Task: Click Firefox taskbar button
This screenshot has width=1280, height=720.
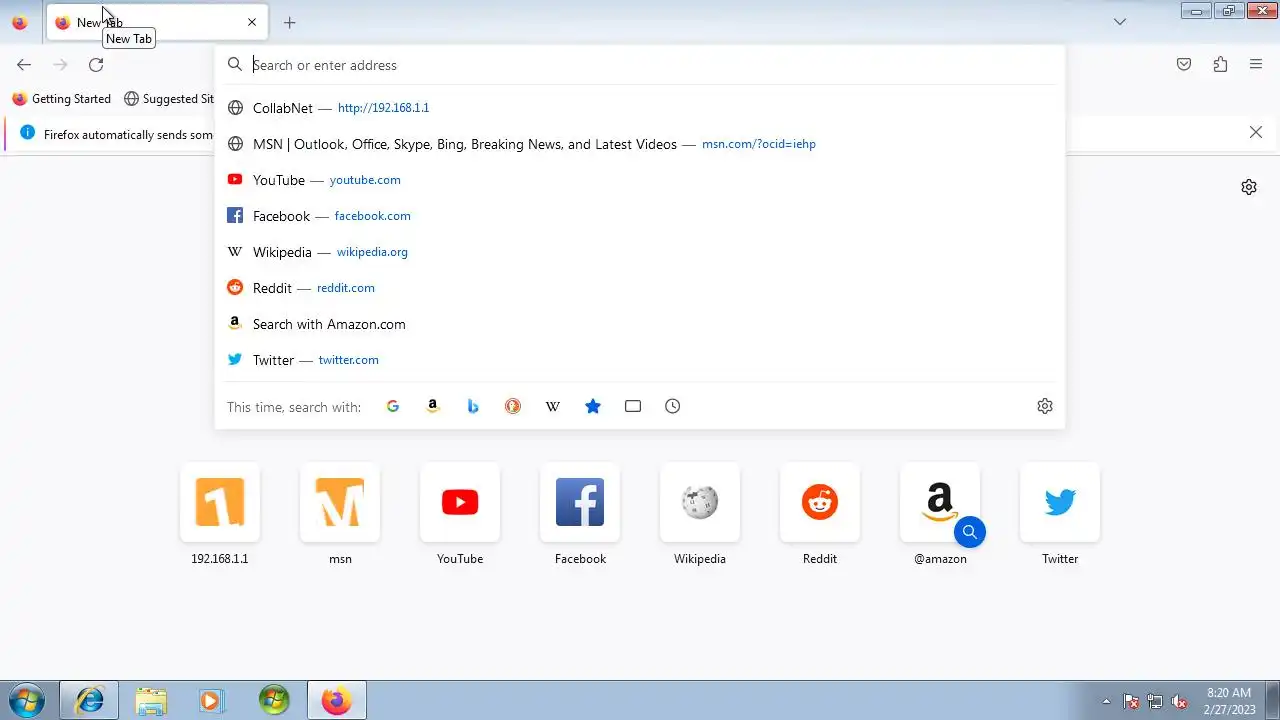Action: [x=336, y=700]
